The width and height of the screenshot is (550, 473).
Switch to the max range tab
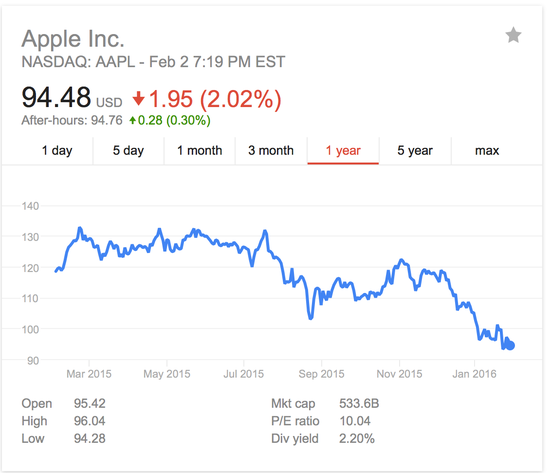pyautogui.click(x=487, y=151)
